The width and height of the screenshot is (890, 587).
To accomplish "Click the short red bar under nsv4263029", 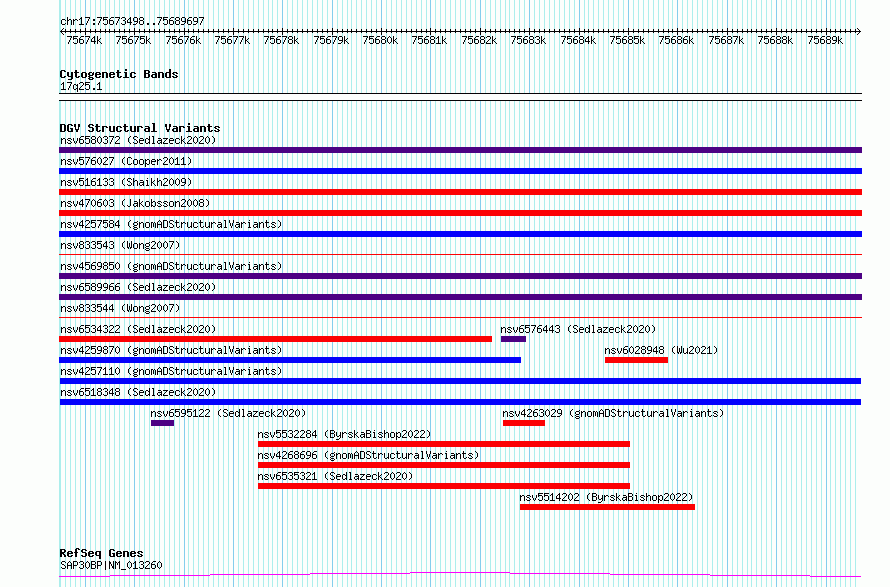I will pyautogui.click(x=524, y=423).
